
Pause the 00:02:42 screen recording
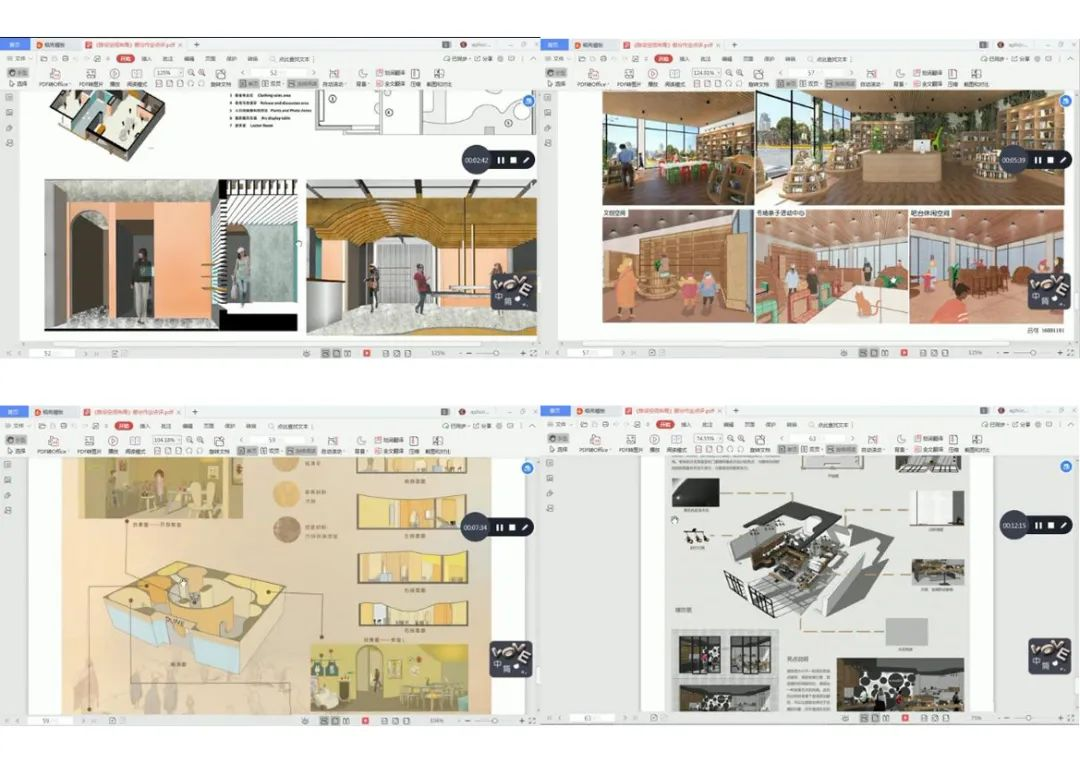coord(500,160)
